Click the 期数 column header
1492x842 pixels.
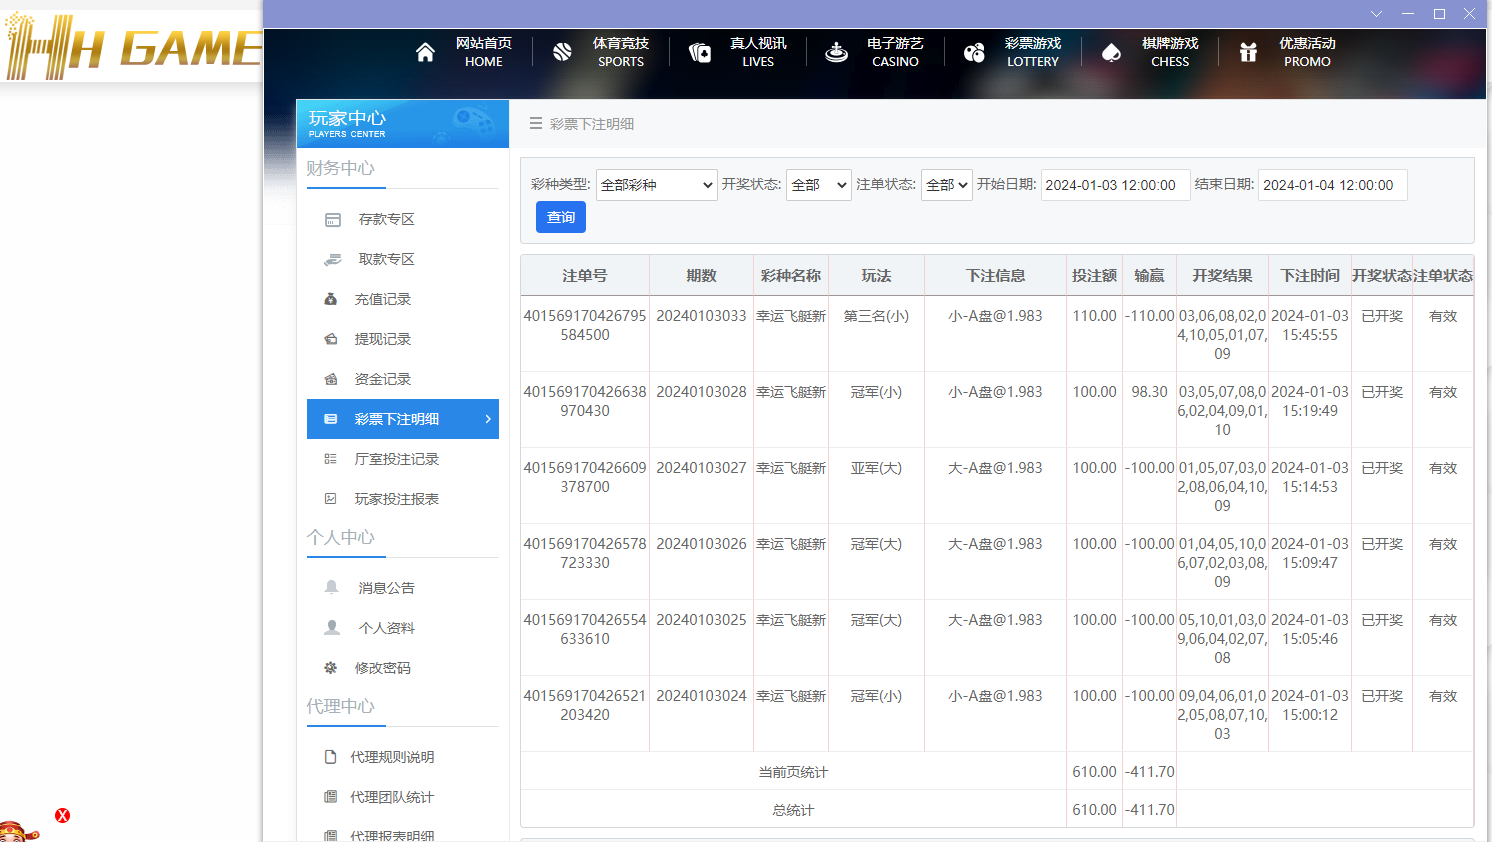click(x=701, y=275)
